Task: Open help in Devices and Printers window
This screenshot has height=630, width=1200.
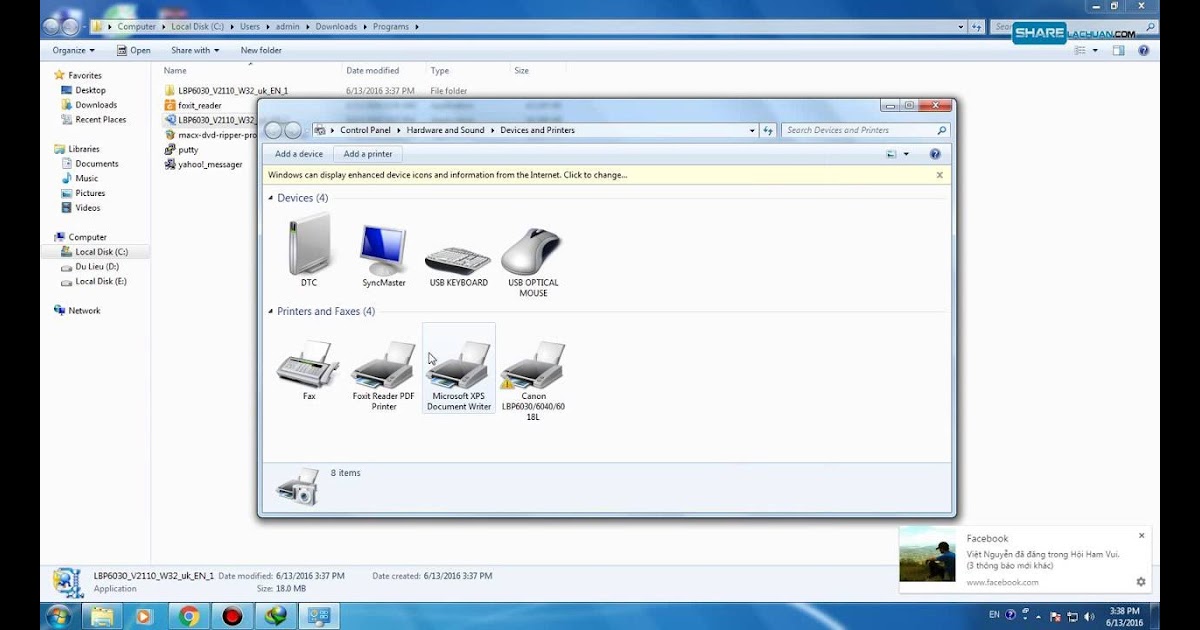Action: pos(935,154)
